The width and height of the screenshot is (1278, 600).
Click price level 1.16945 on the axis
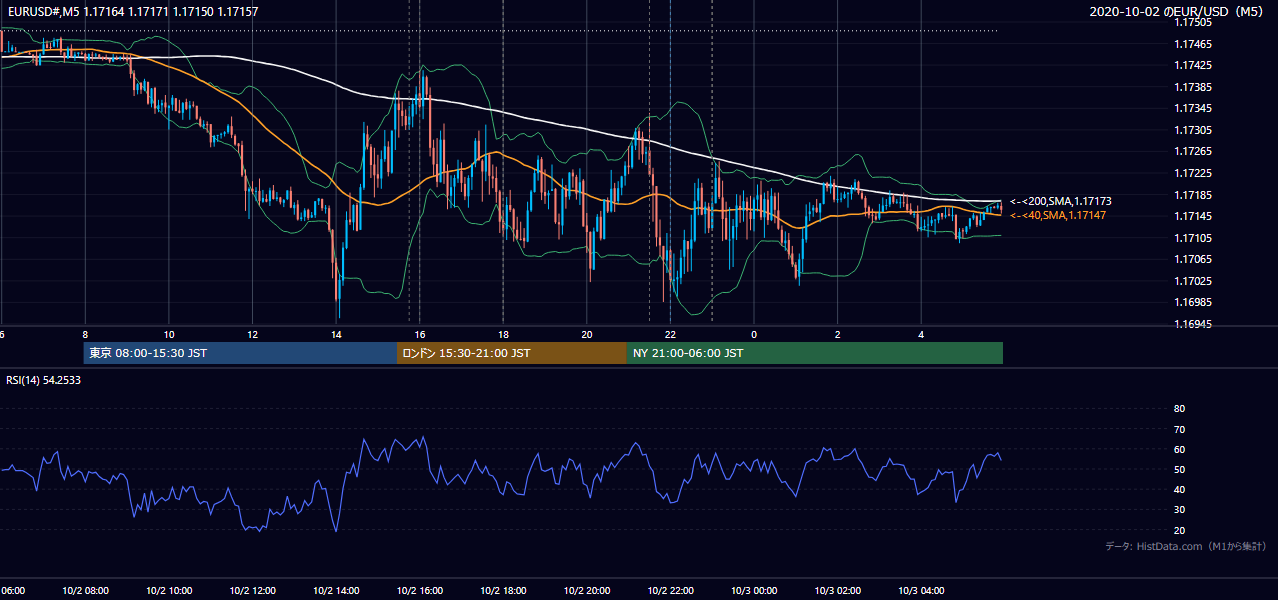[x=1192, y=323]
